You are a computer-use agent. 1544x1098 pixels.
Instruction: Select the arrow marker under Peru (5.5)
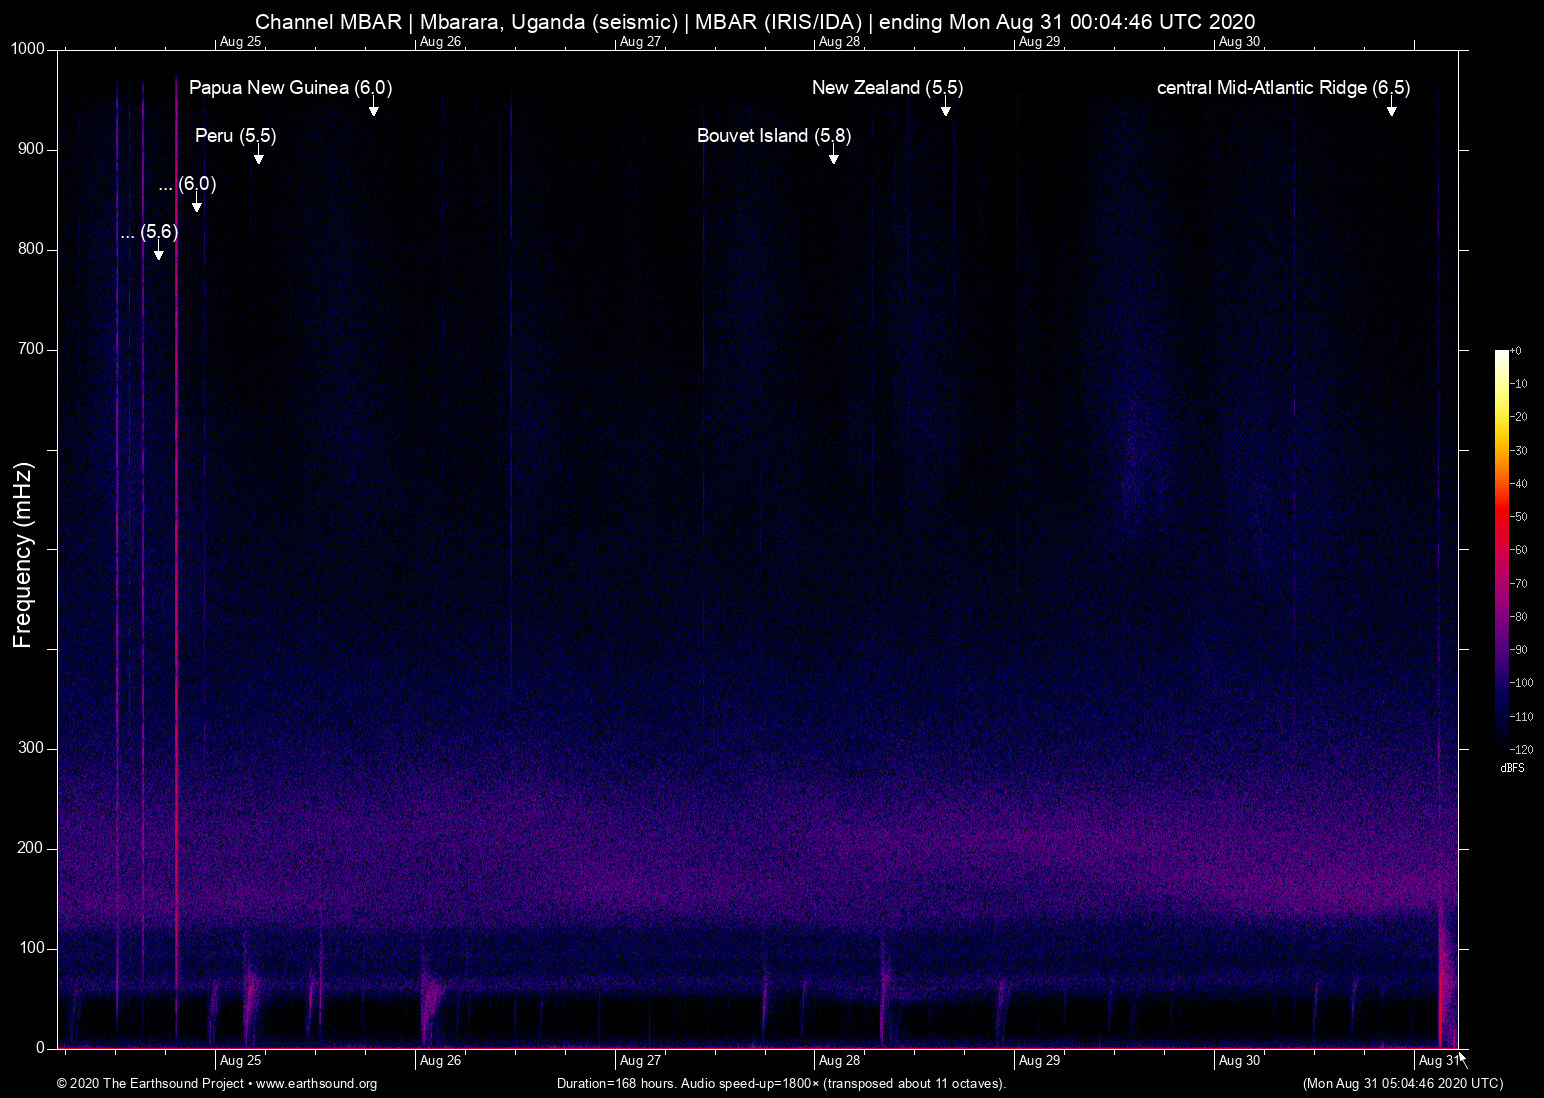[x=258, y=156]
